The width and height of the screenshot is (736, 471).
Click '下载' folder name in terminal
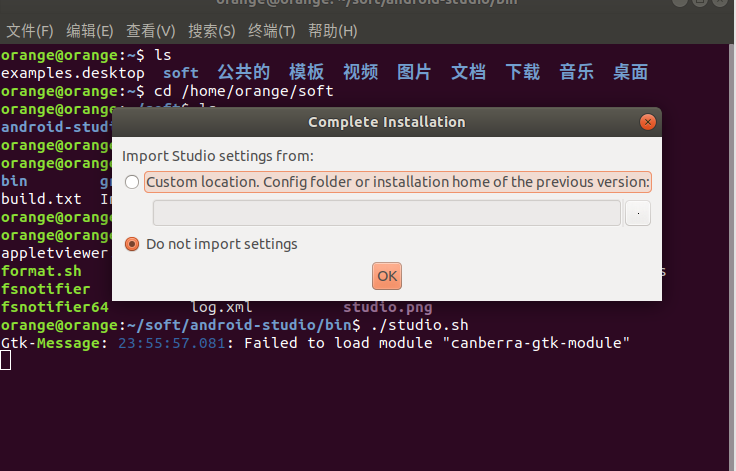pos(522,72)
